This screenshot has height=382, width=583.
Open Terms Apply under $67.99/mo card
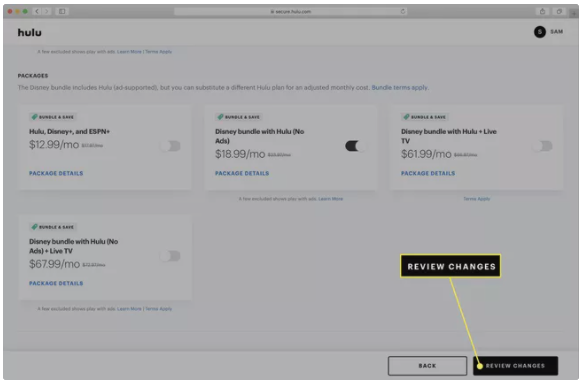coord(158,309)
